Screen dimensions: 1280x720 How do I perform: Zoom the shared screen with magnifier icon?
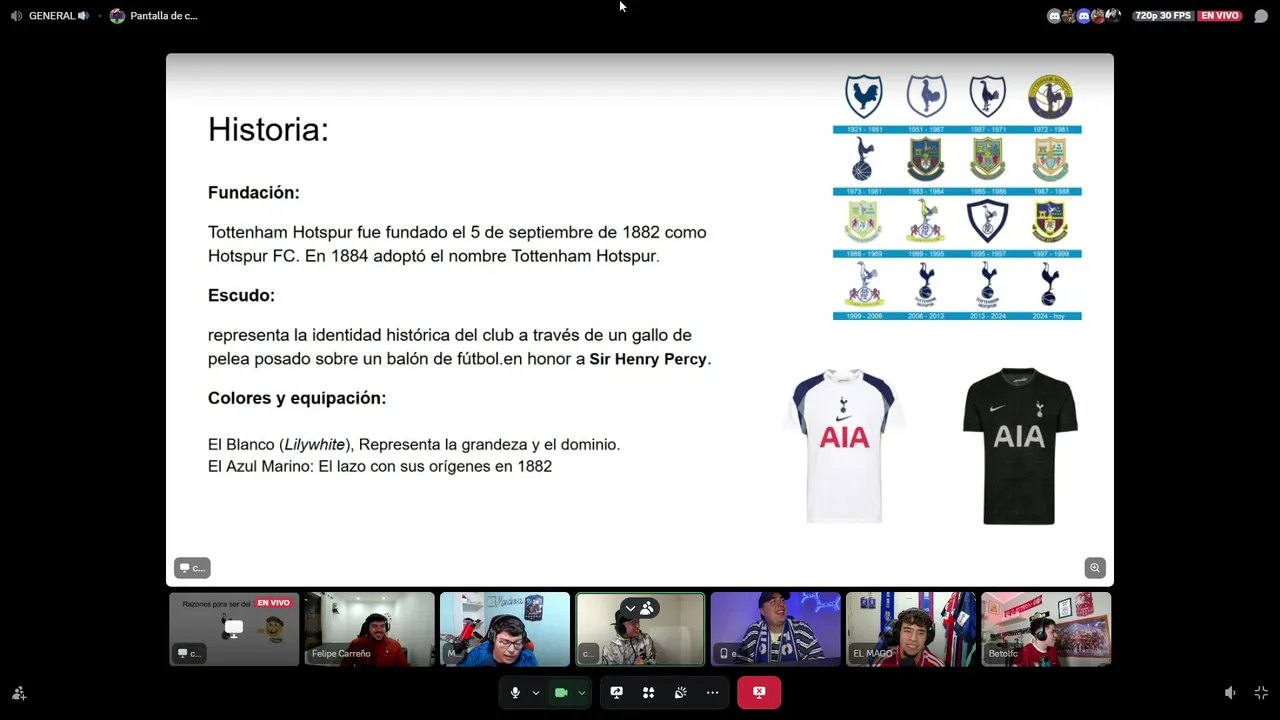click(1095, 568)
